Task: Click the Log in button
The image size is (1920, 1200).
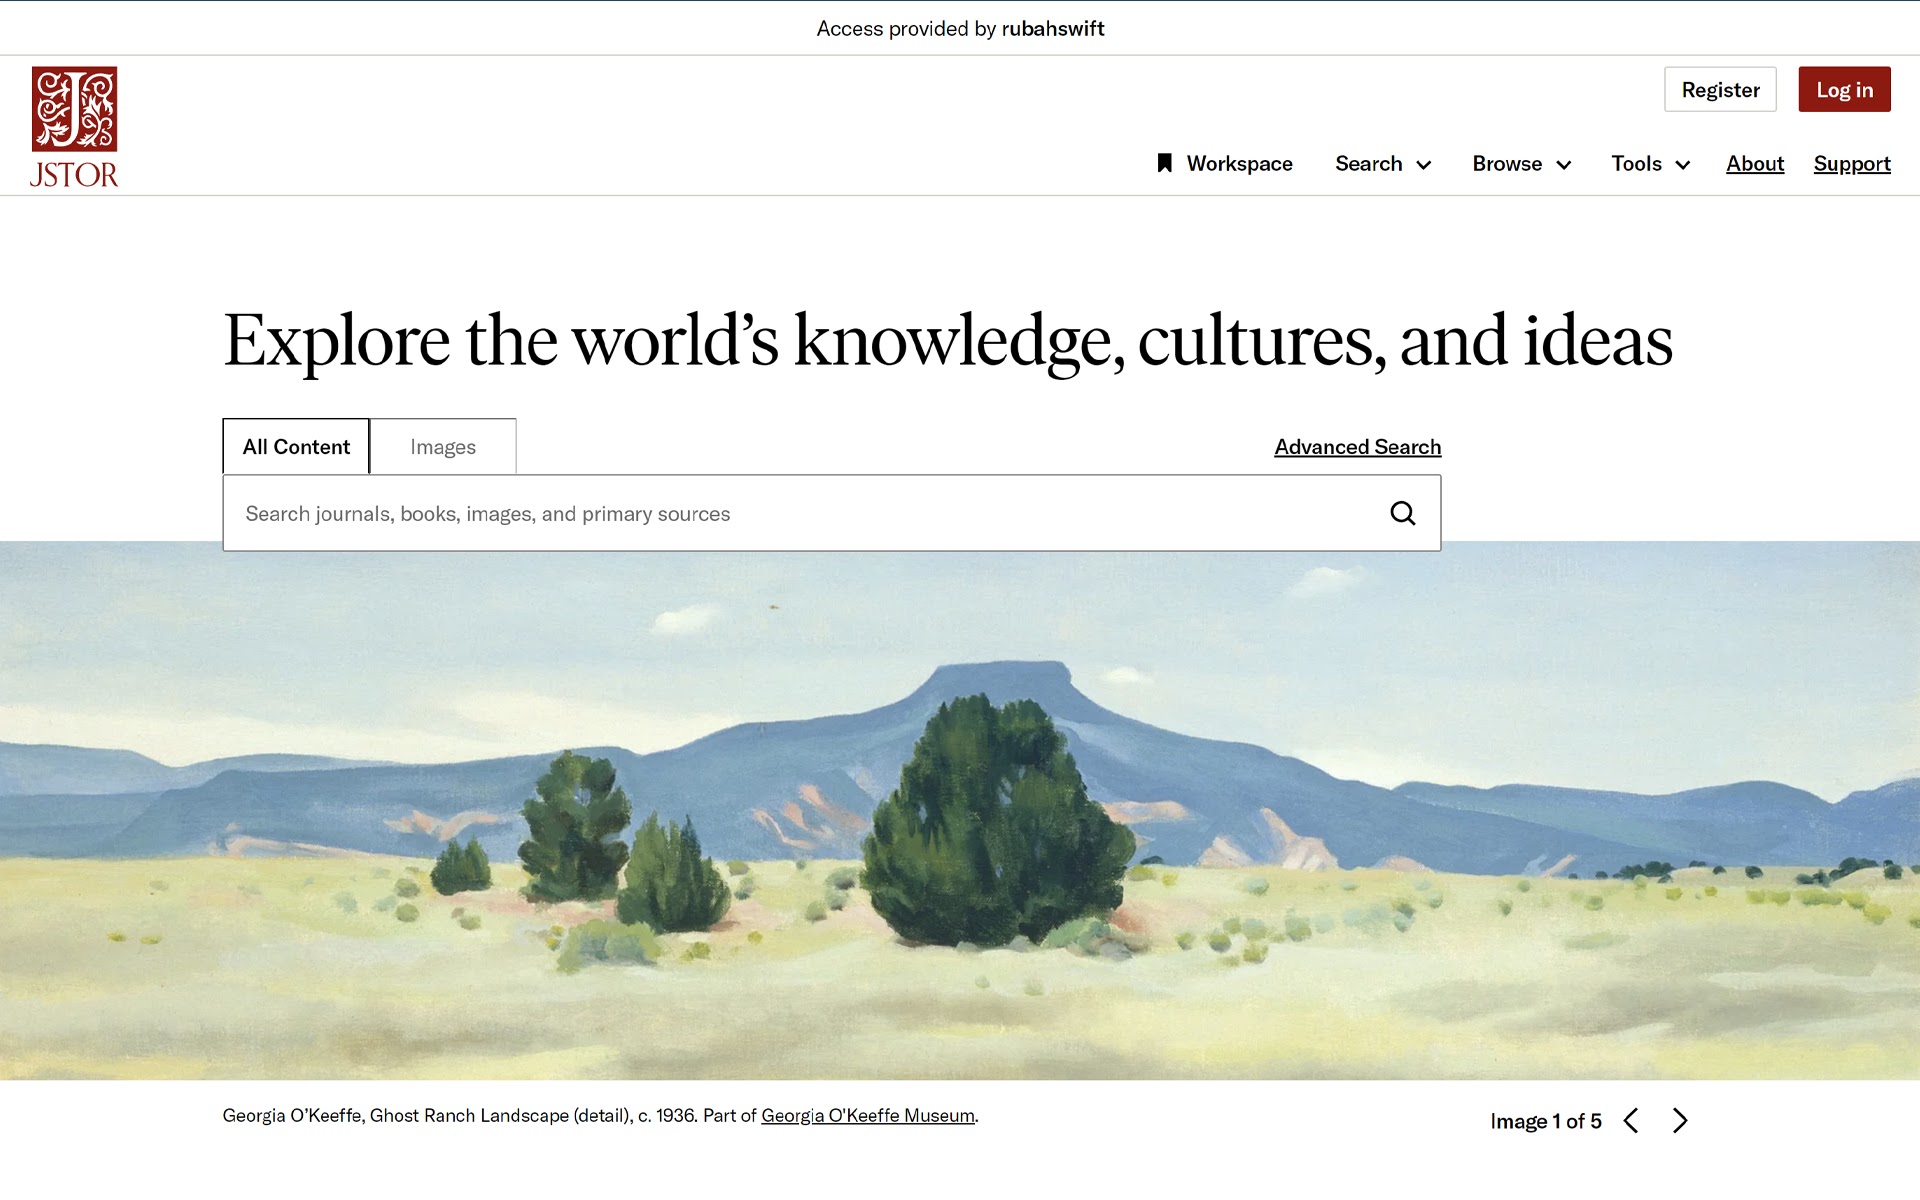Action: 1844,90
